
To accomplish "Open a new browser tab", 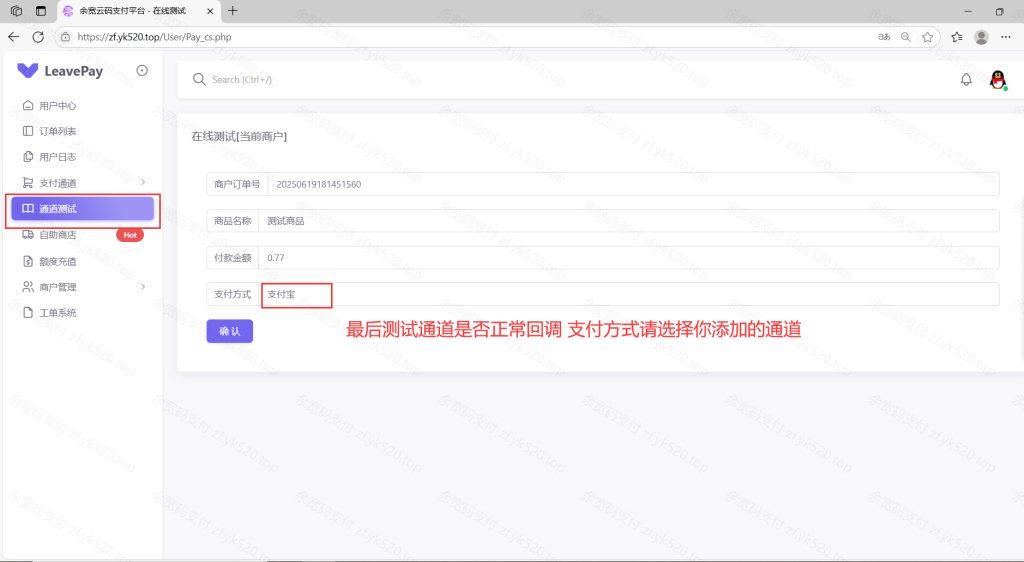I will click(x=233, y=11).
